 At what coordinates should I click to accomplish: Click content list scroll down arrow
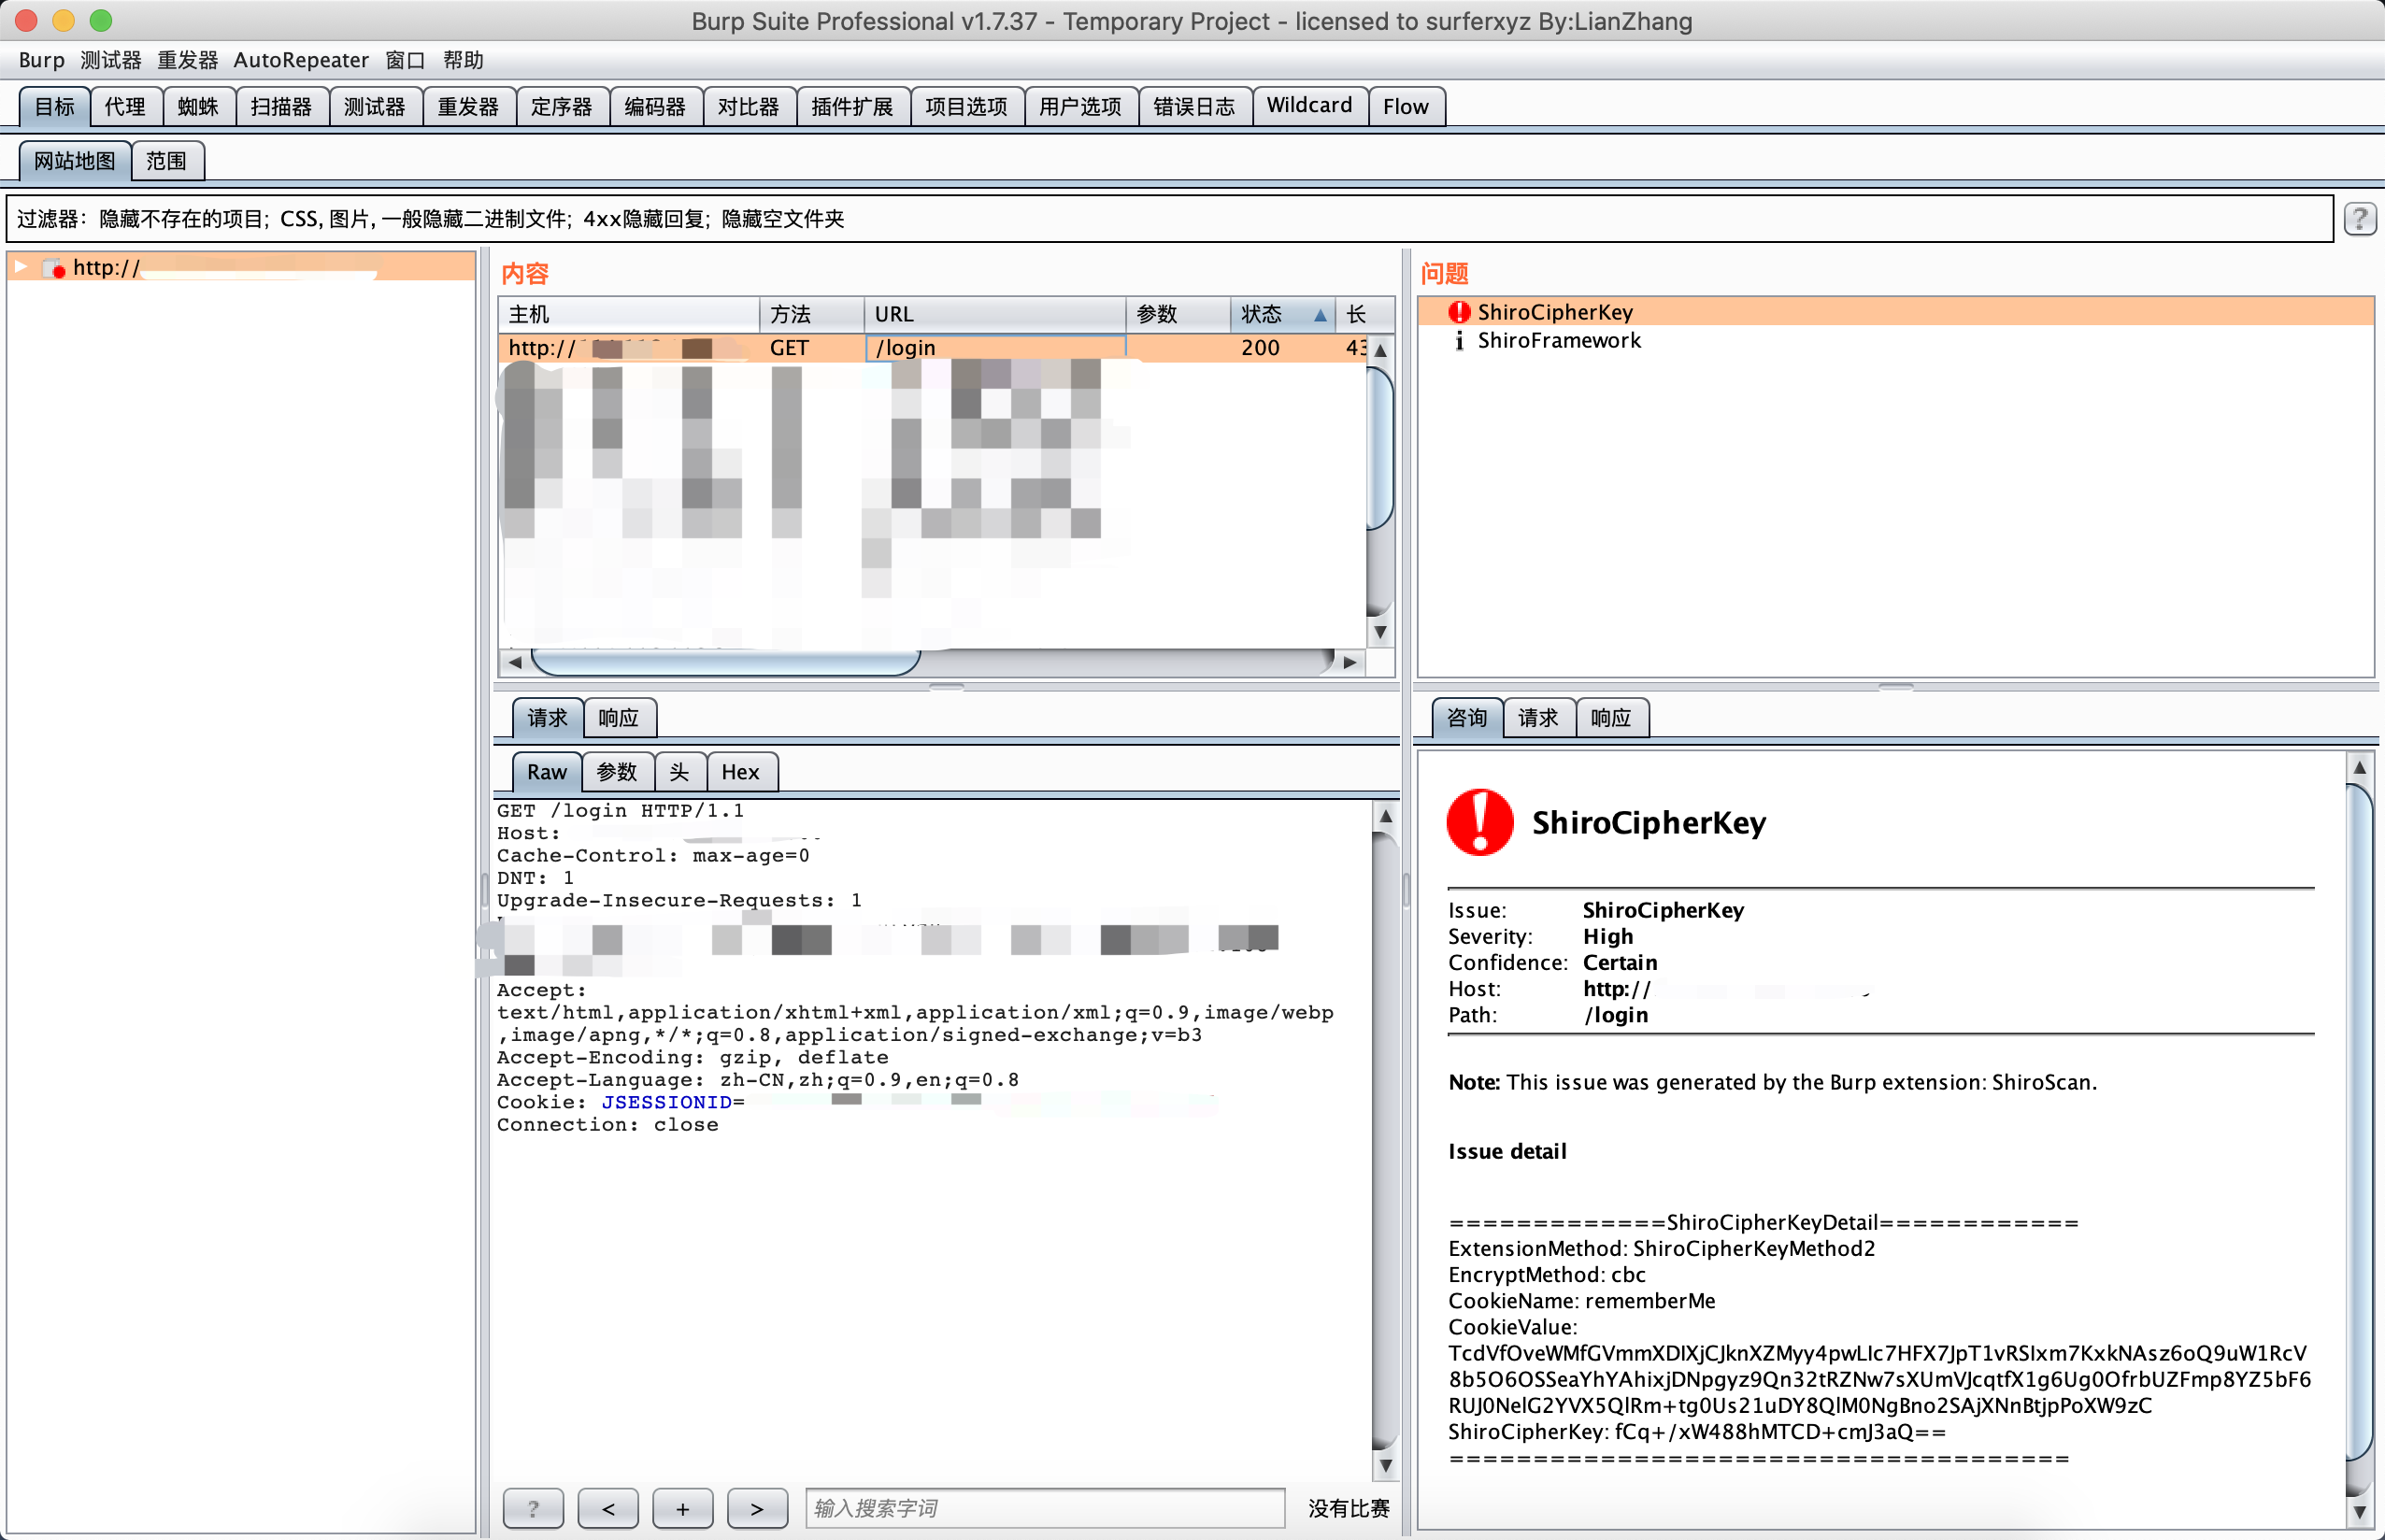[x=1380, y=632]
